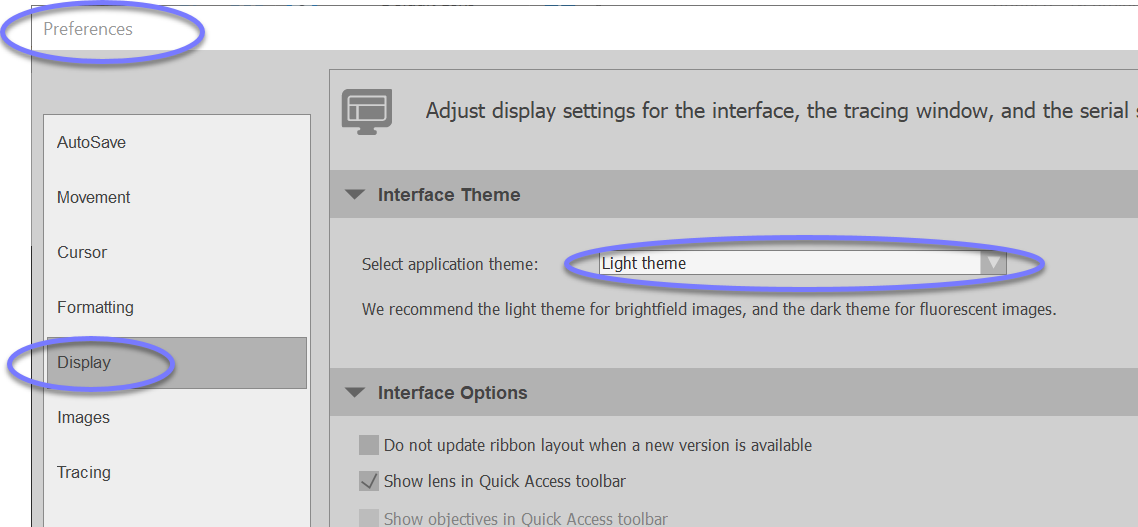Enable 'Do not update ribbon layout' checkbox
Screen dimensions: 1138x527
coord(369,445)
